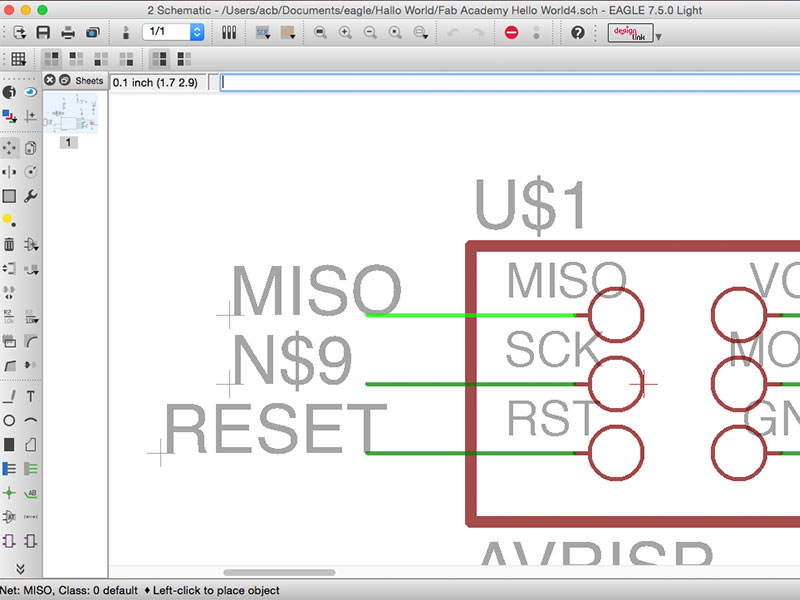Open the Grid settings icon
The width and height of the screenshot is (800, 600).
(18, 59)
